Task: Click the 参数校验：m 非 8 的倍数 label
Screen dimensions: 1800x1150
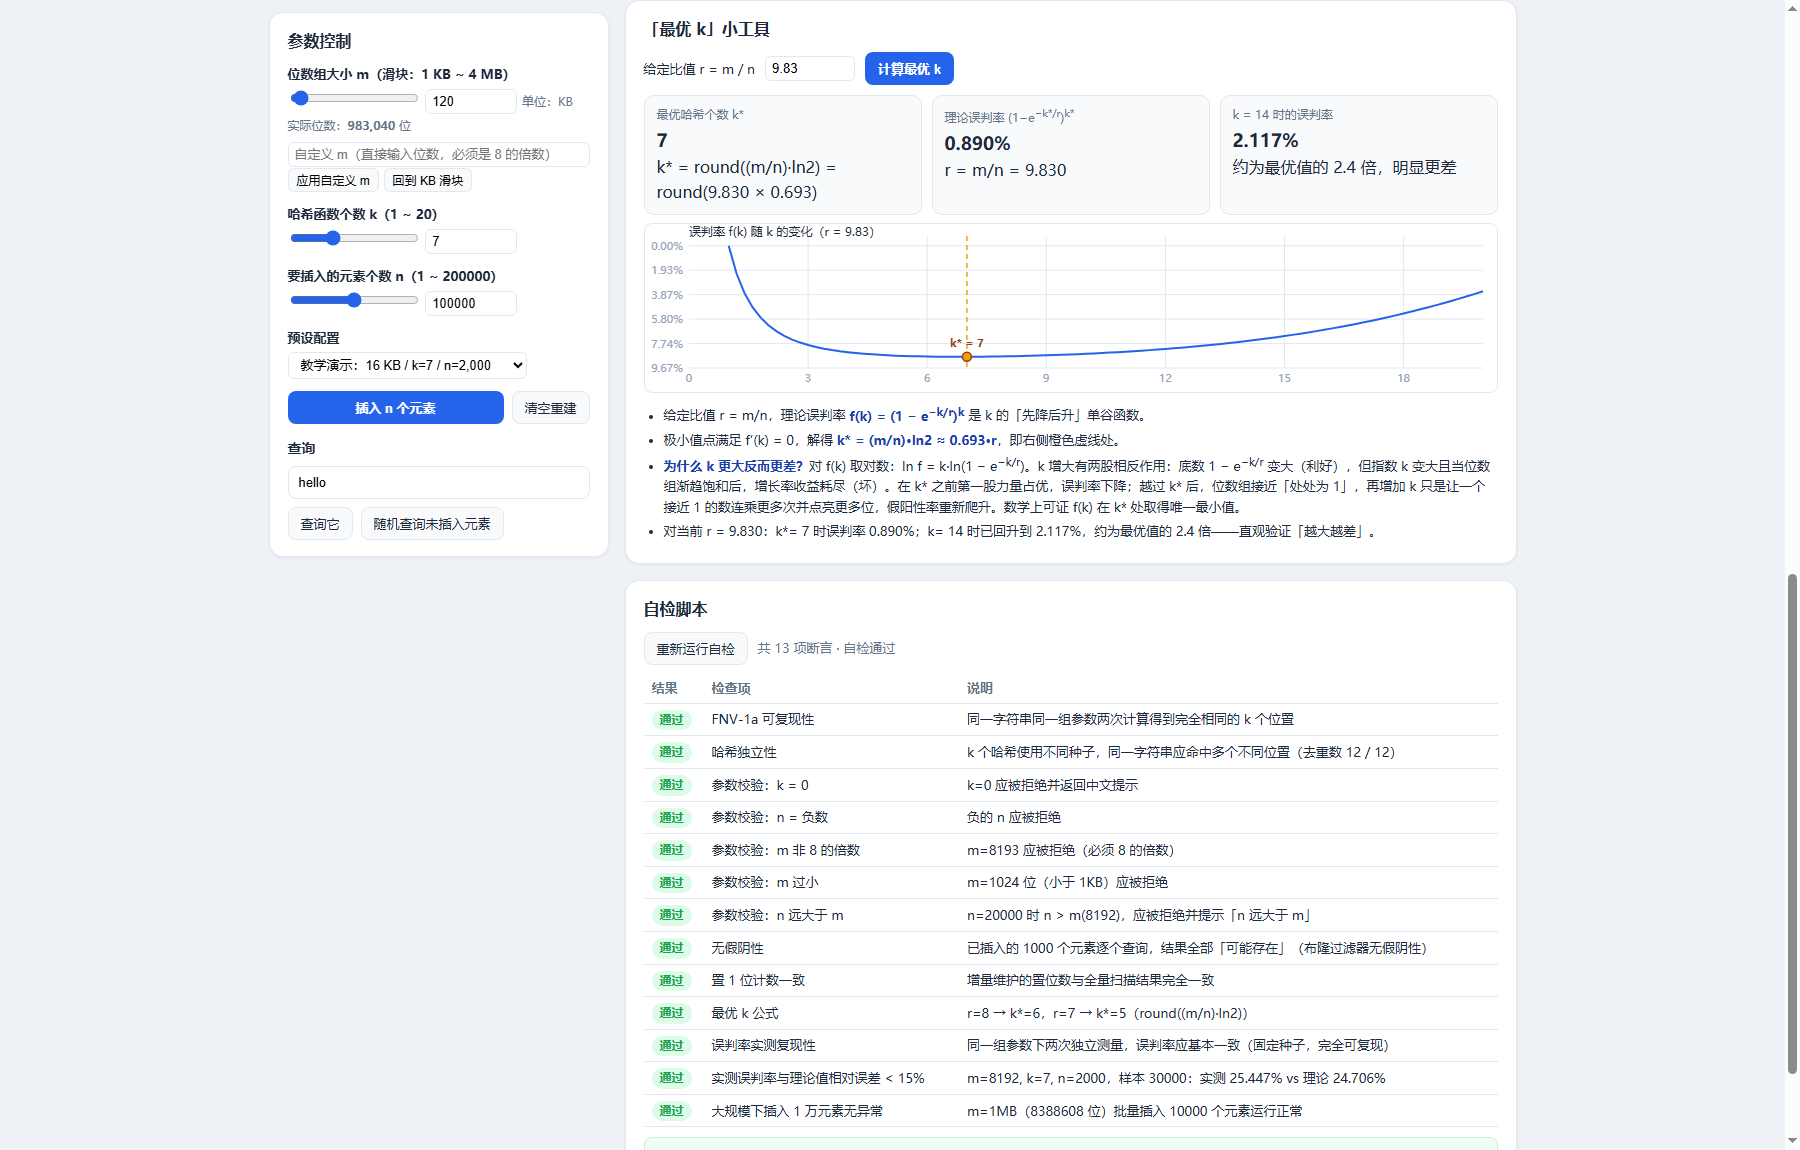Action: click(786, 850)
